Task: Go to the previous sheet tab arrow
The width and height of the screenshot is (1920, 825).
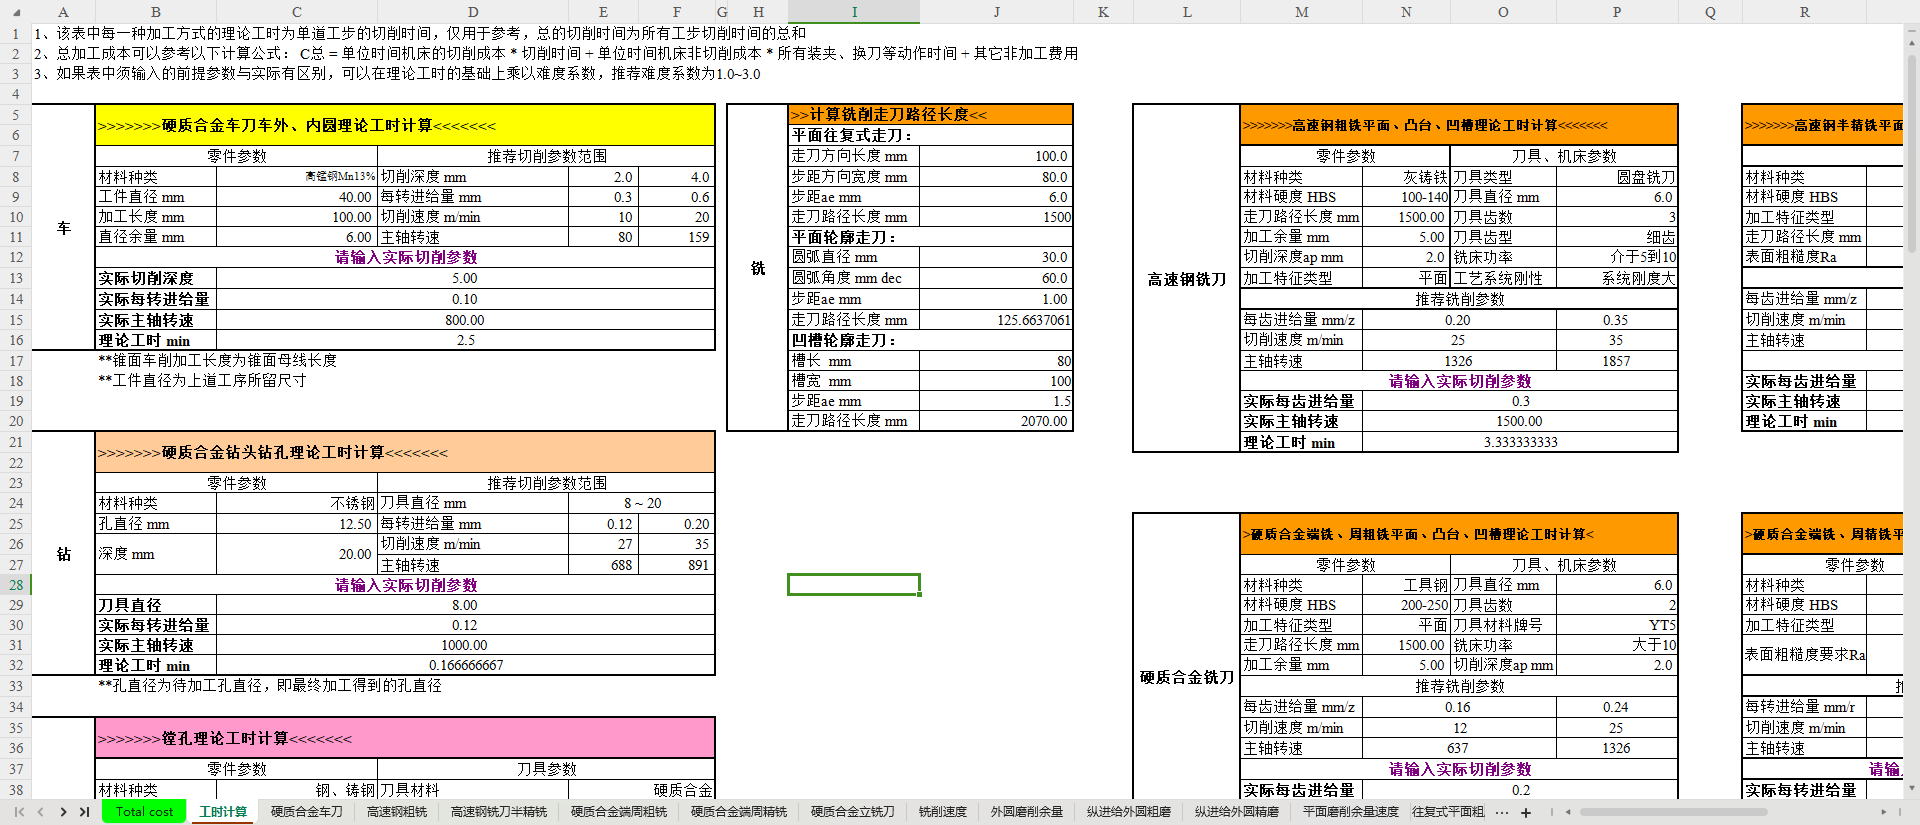Action: [41, 812]
